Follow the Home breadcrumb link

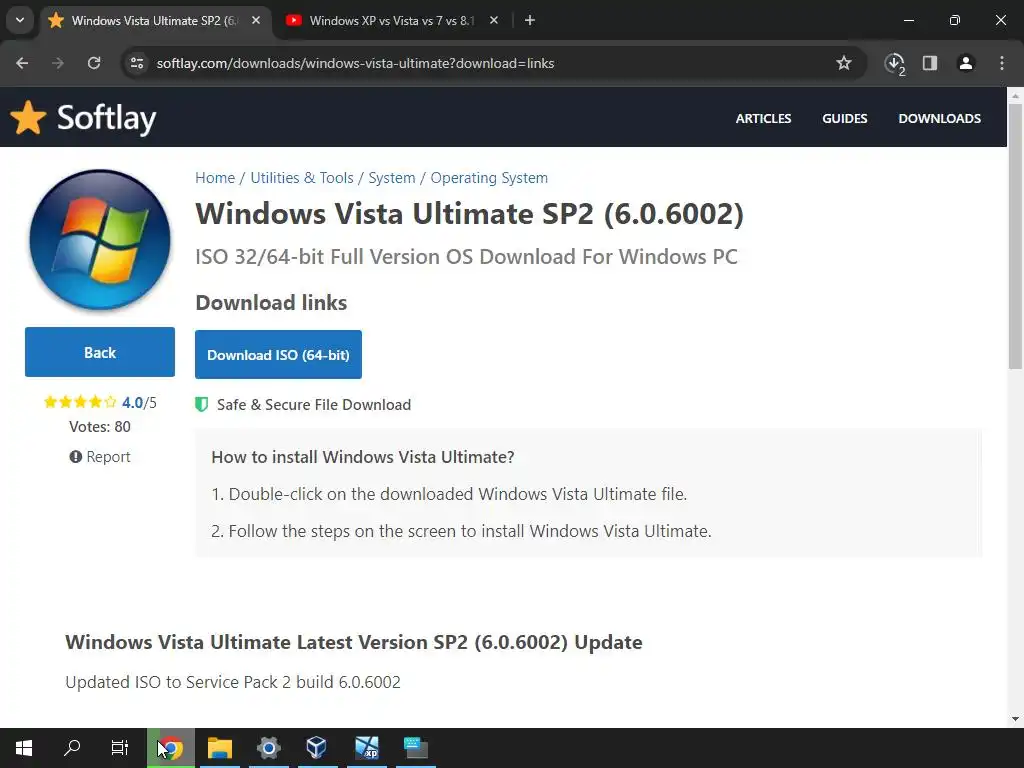coord(215,178)
